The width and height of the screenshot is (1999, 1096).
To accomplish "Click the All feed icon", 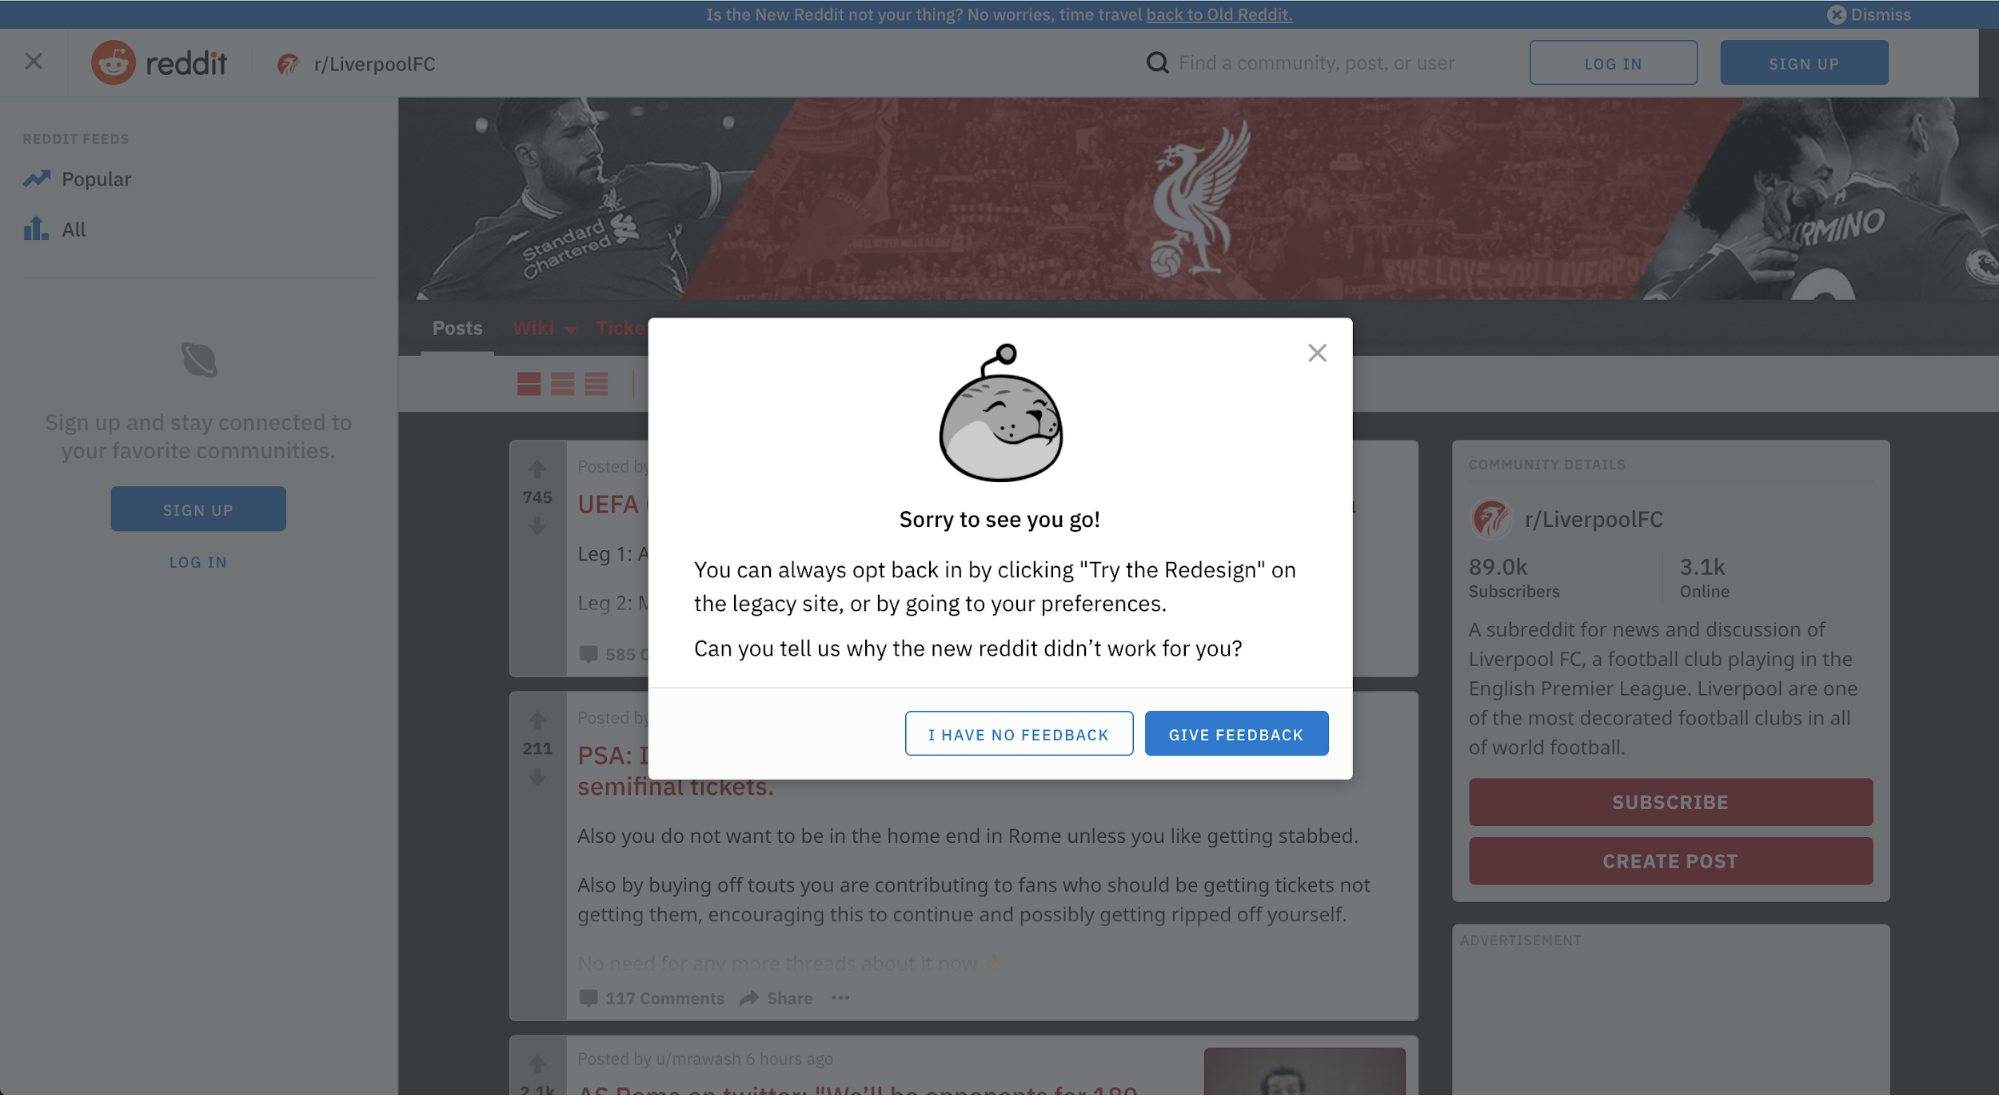I will click(35, 227).
